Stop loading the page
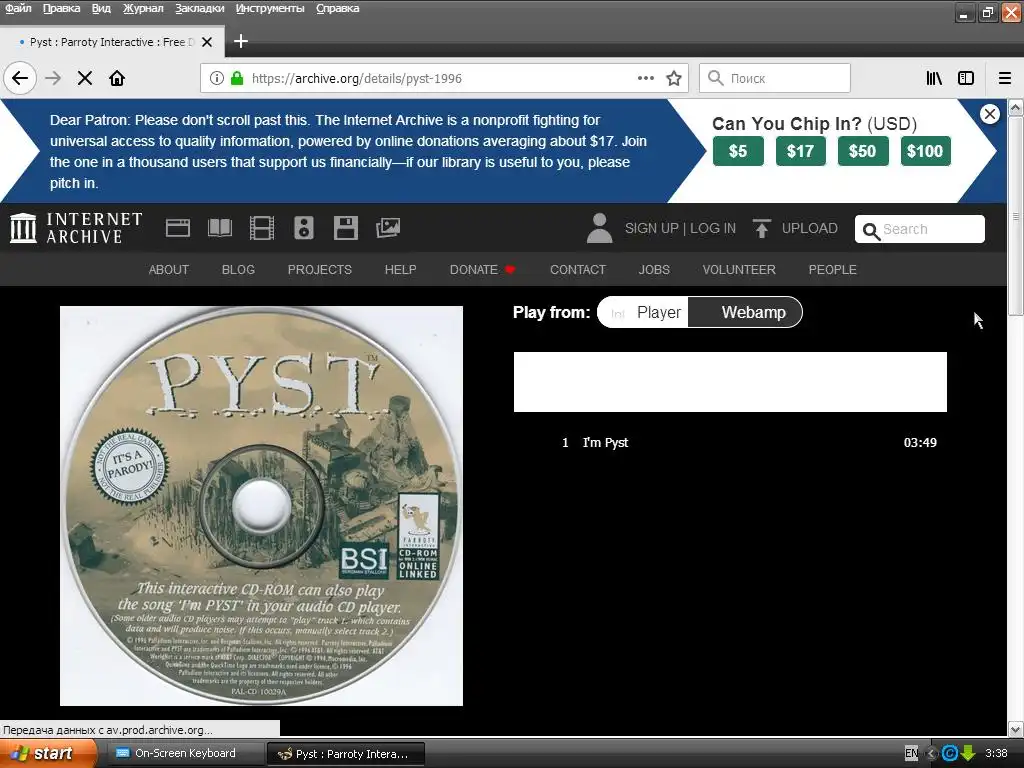 pyautogui.click(x=85, y=78)
